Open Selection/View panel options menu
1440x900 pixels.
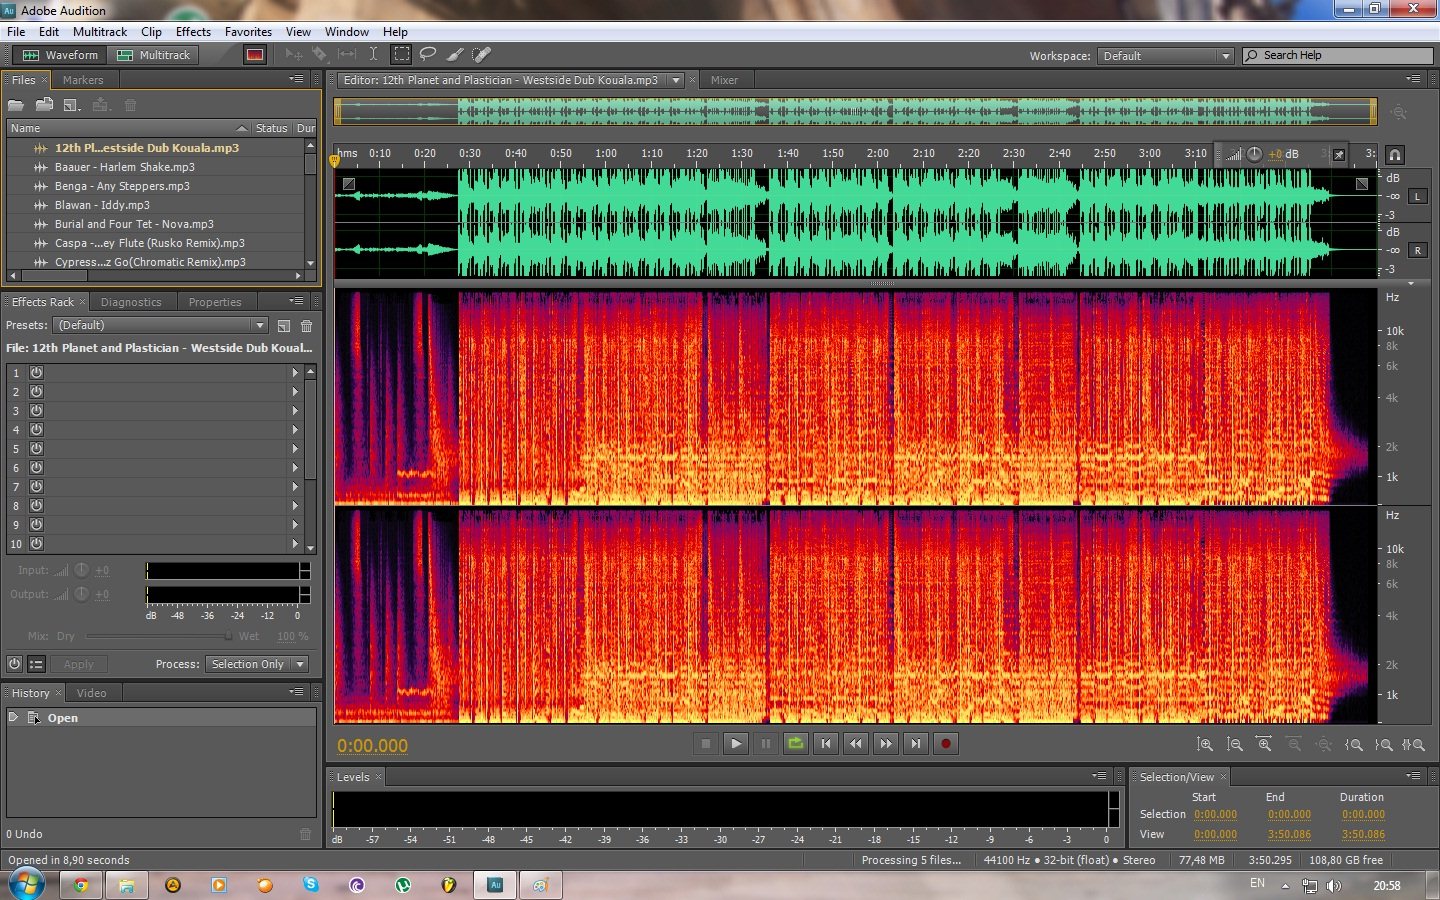pos(1413,776)
